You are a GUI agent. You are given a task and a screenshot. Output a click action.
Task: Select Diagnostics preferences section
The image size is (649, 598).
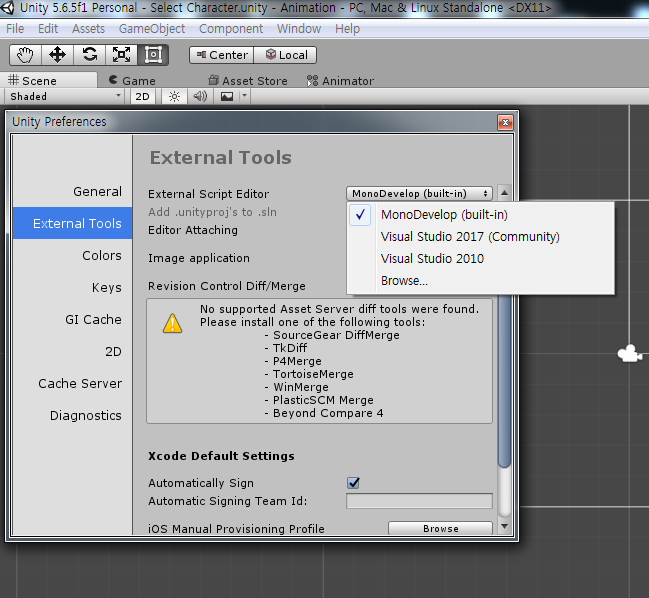[72, 415]
